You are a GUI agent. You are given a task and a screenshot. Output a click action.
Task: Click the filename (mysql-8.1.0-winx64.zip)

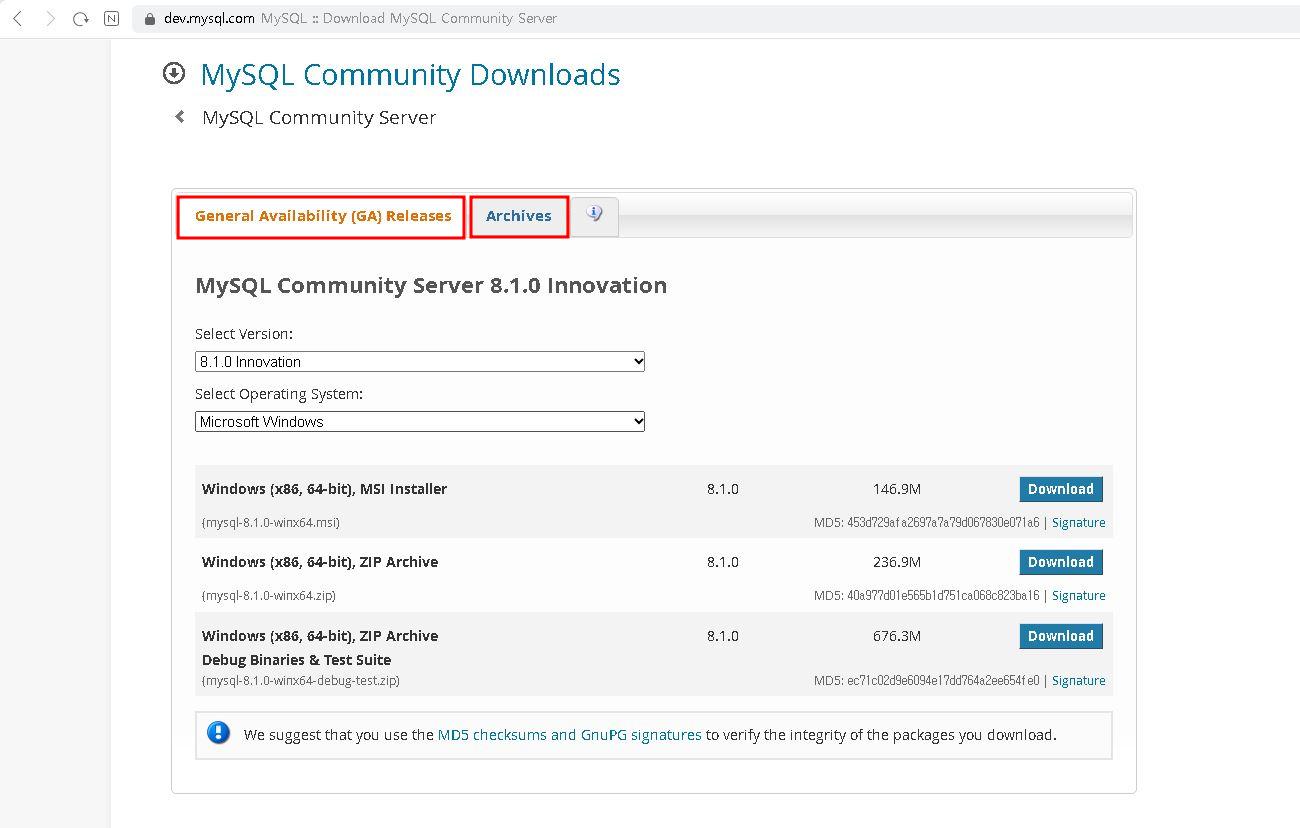(x=268, y=595)
